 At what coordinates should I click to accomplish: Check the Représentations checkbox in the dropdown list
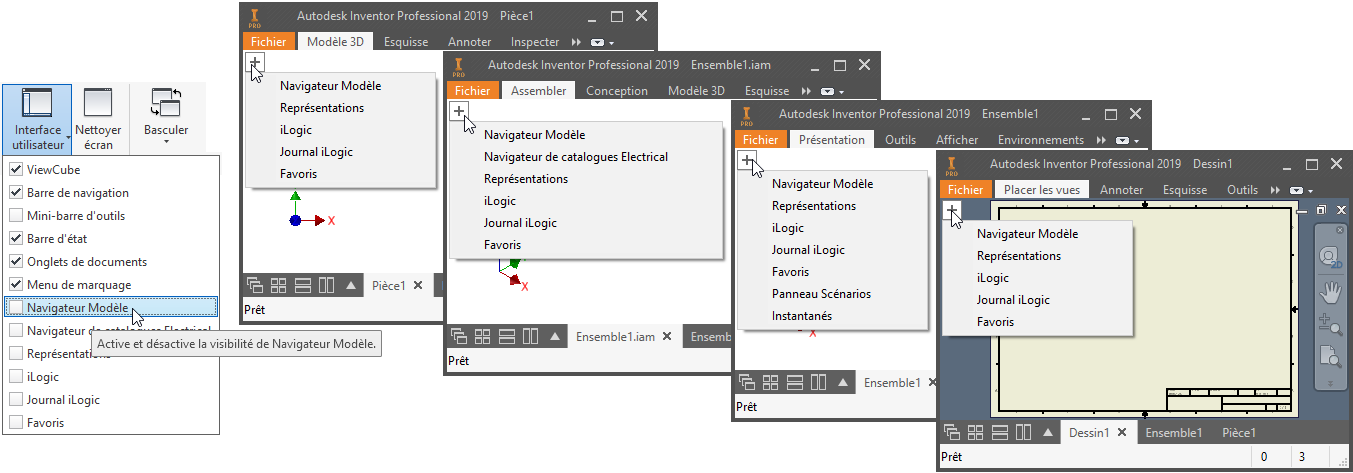(x=16, y=354)
